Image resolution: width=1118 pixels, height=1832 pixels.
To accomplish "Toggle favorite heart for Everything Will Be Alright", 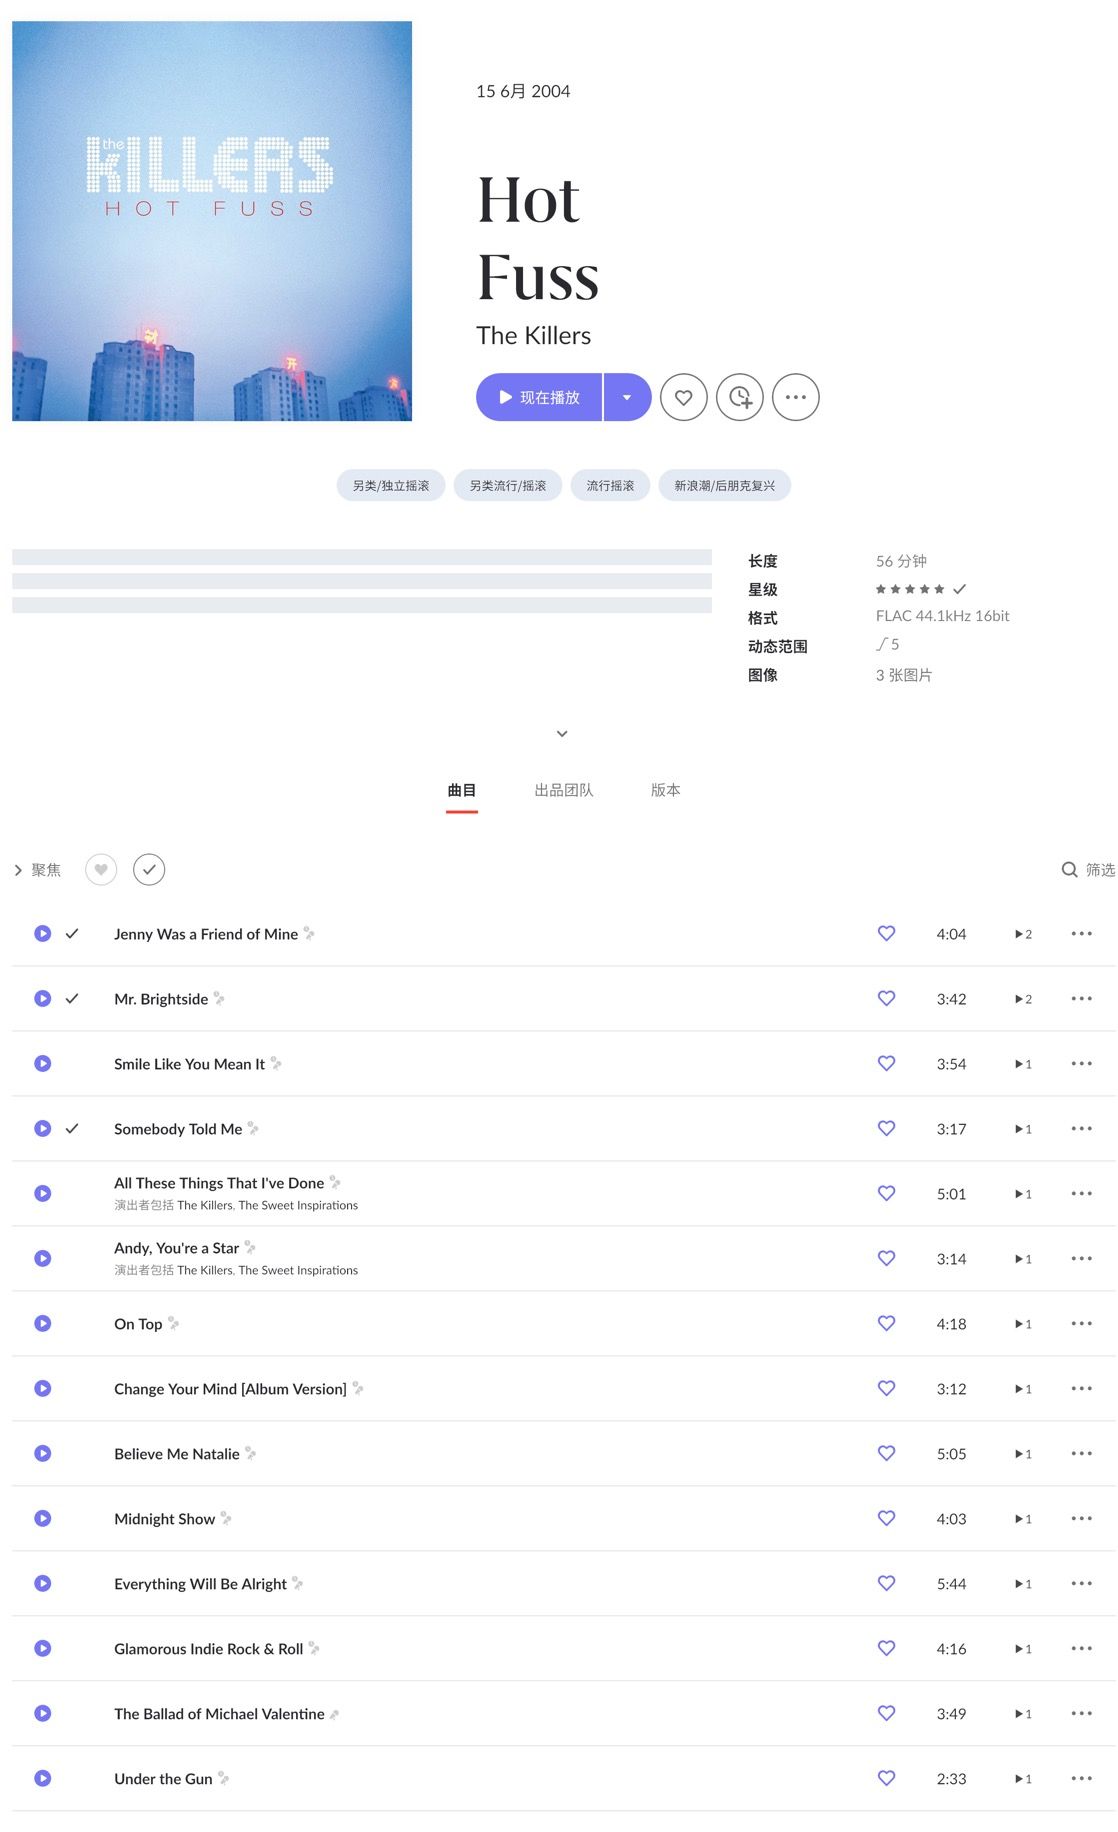I will click(x=886, y=1583).
